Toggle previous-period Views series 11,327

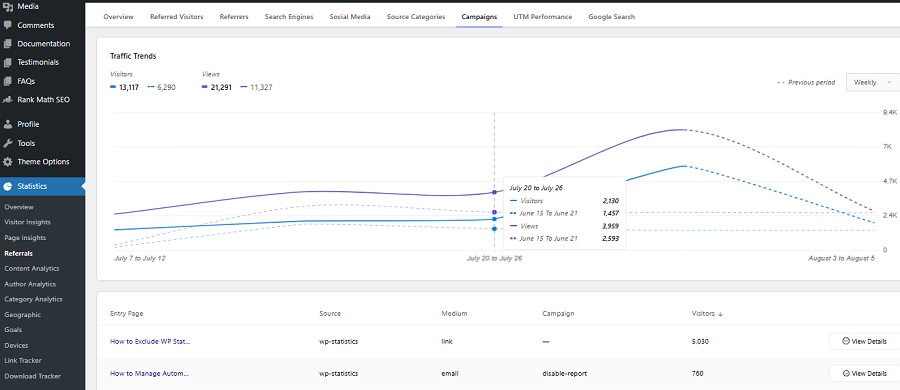pos(257,87)
